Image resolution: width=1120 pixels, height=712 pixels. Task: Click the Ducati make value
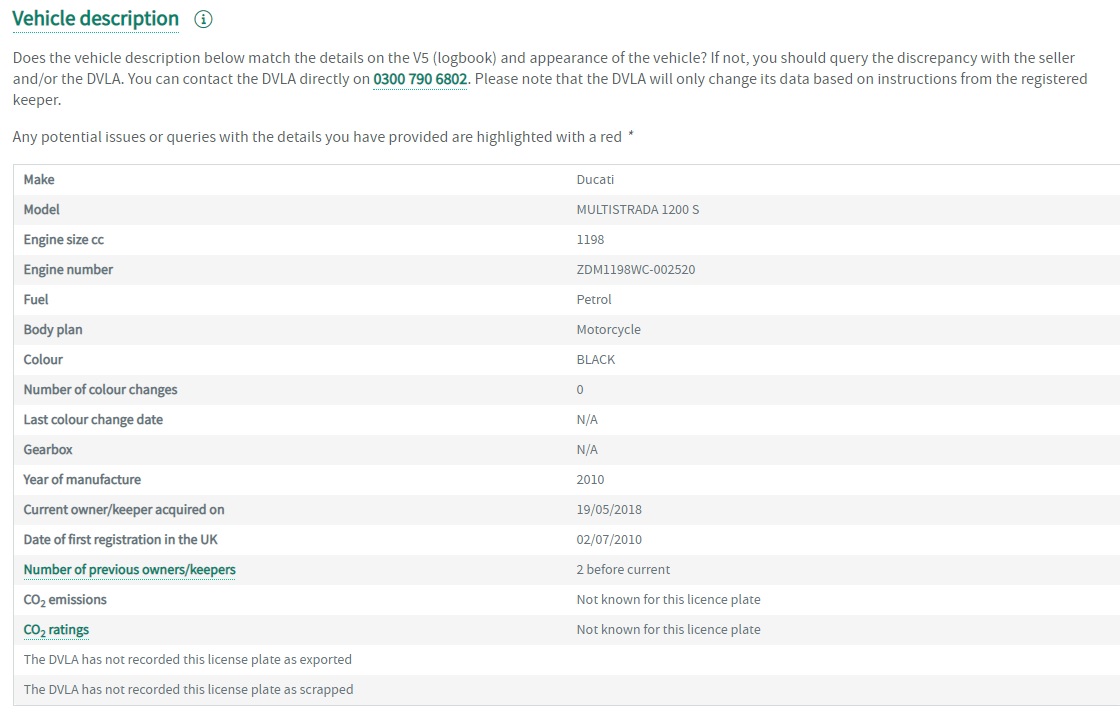coord(595,180)
